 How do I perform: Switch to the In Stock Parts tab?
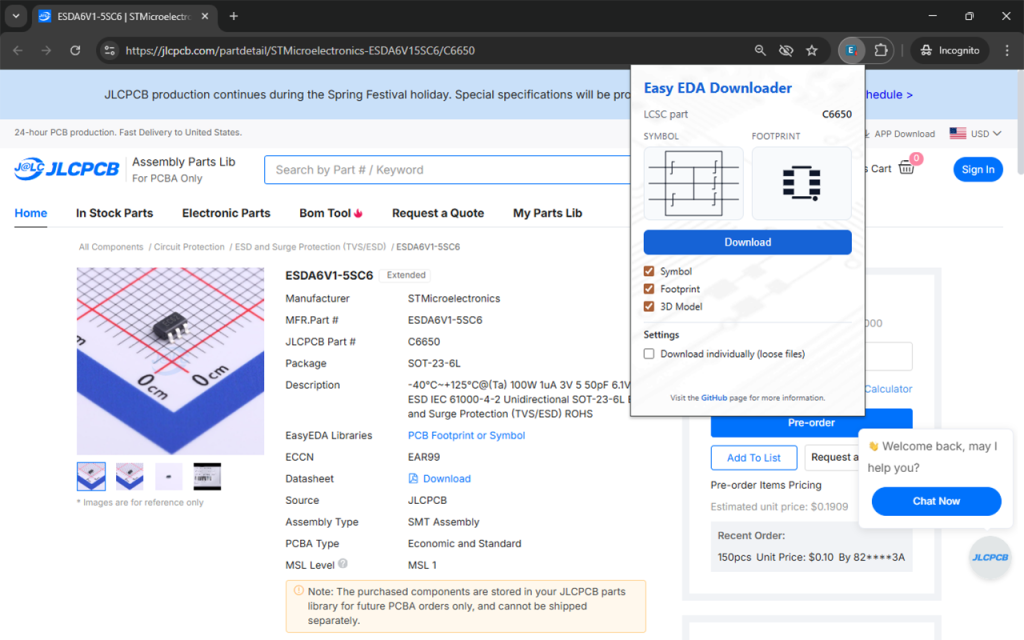114,213
